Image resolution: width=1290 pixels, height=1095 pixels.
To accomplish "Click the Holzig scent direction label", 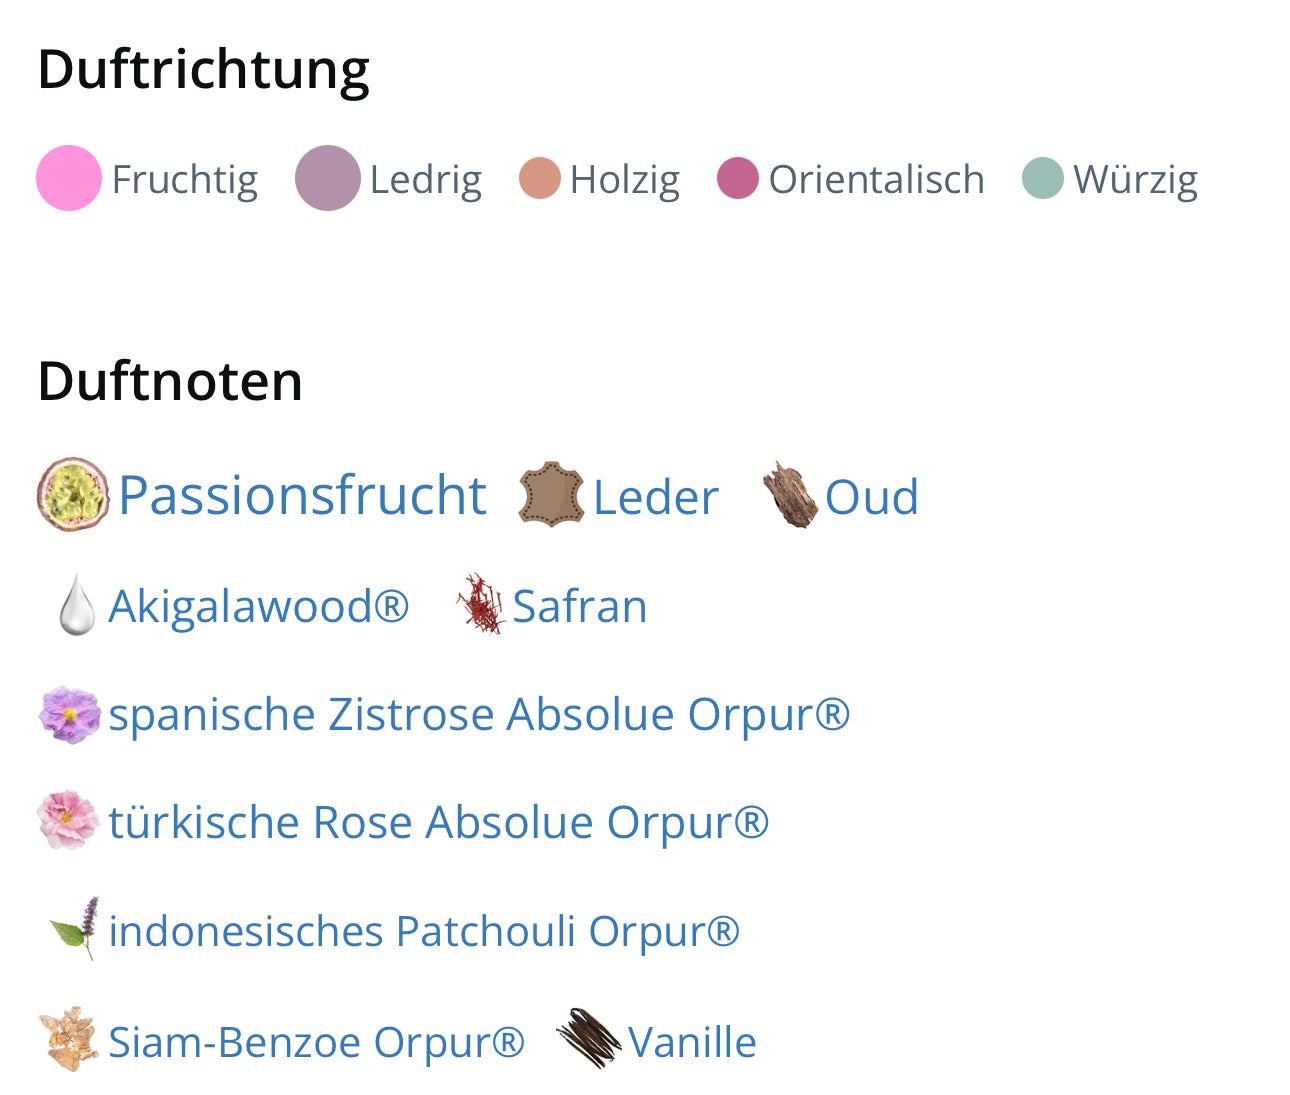I will [x=625, y=180].
